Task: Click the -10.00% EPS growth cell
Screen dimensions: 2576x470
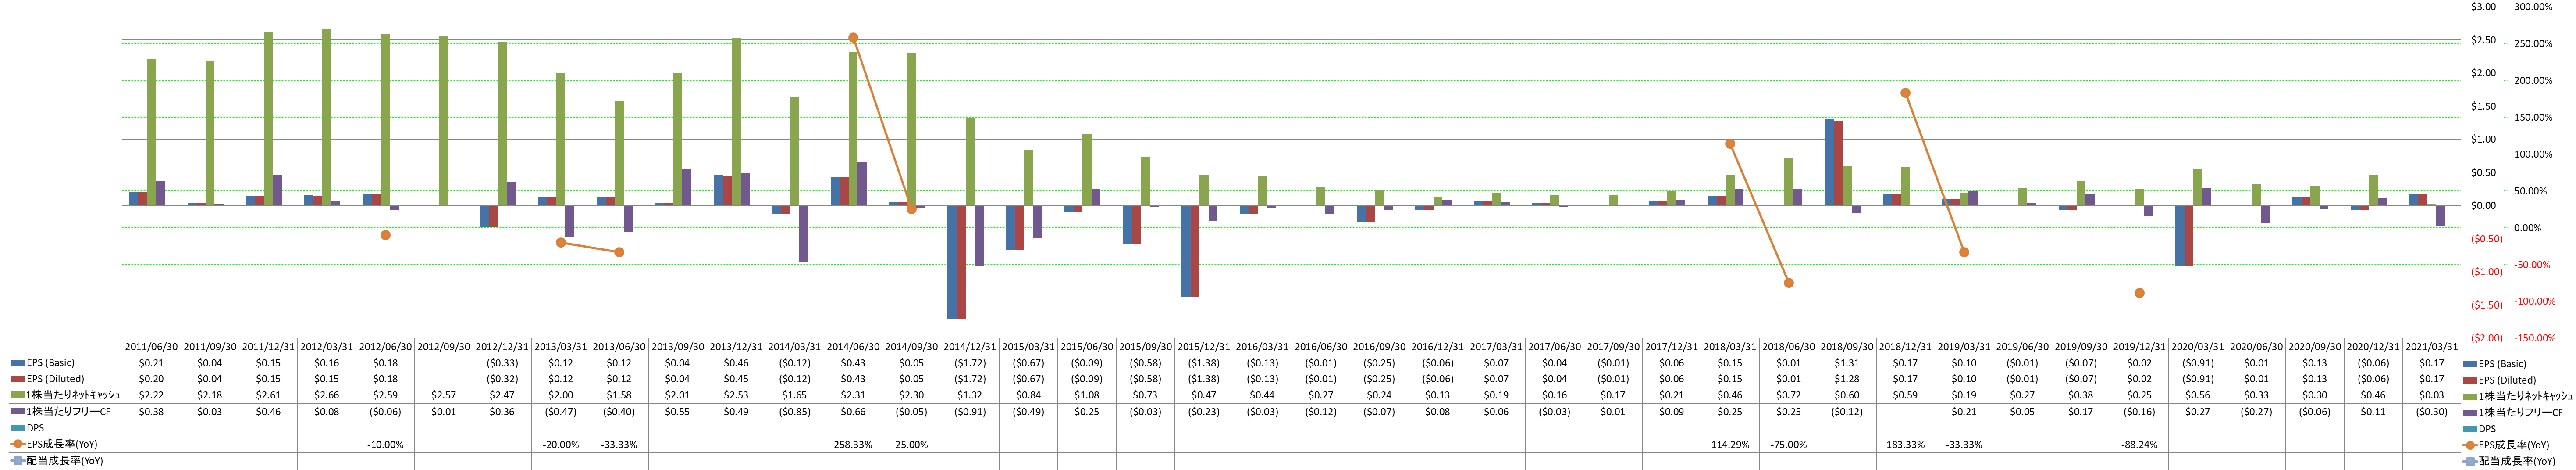Action: tap(385, 444)
